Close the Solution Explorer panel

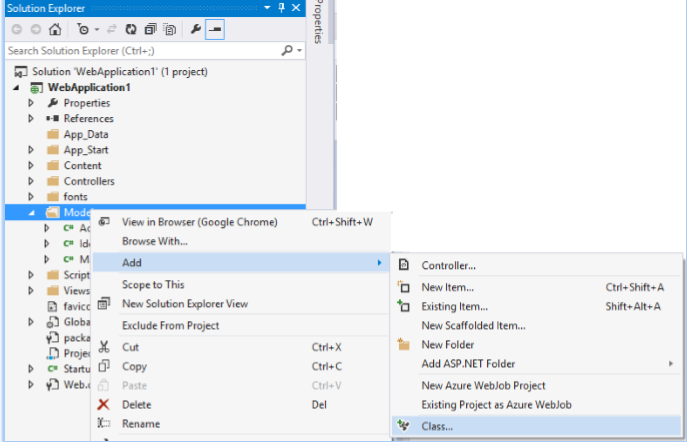(296, 8)
